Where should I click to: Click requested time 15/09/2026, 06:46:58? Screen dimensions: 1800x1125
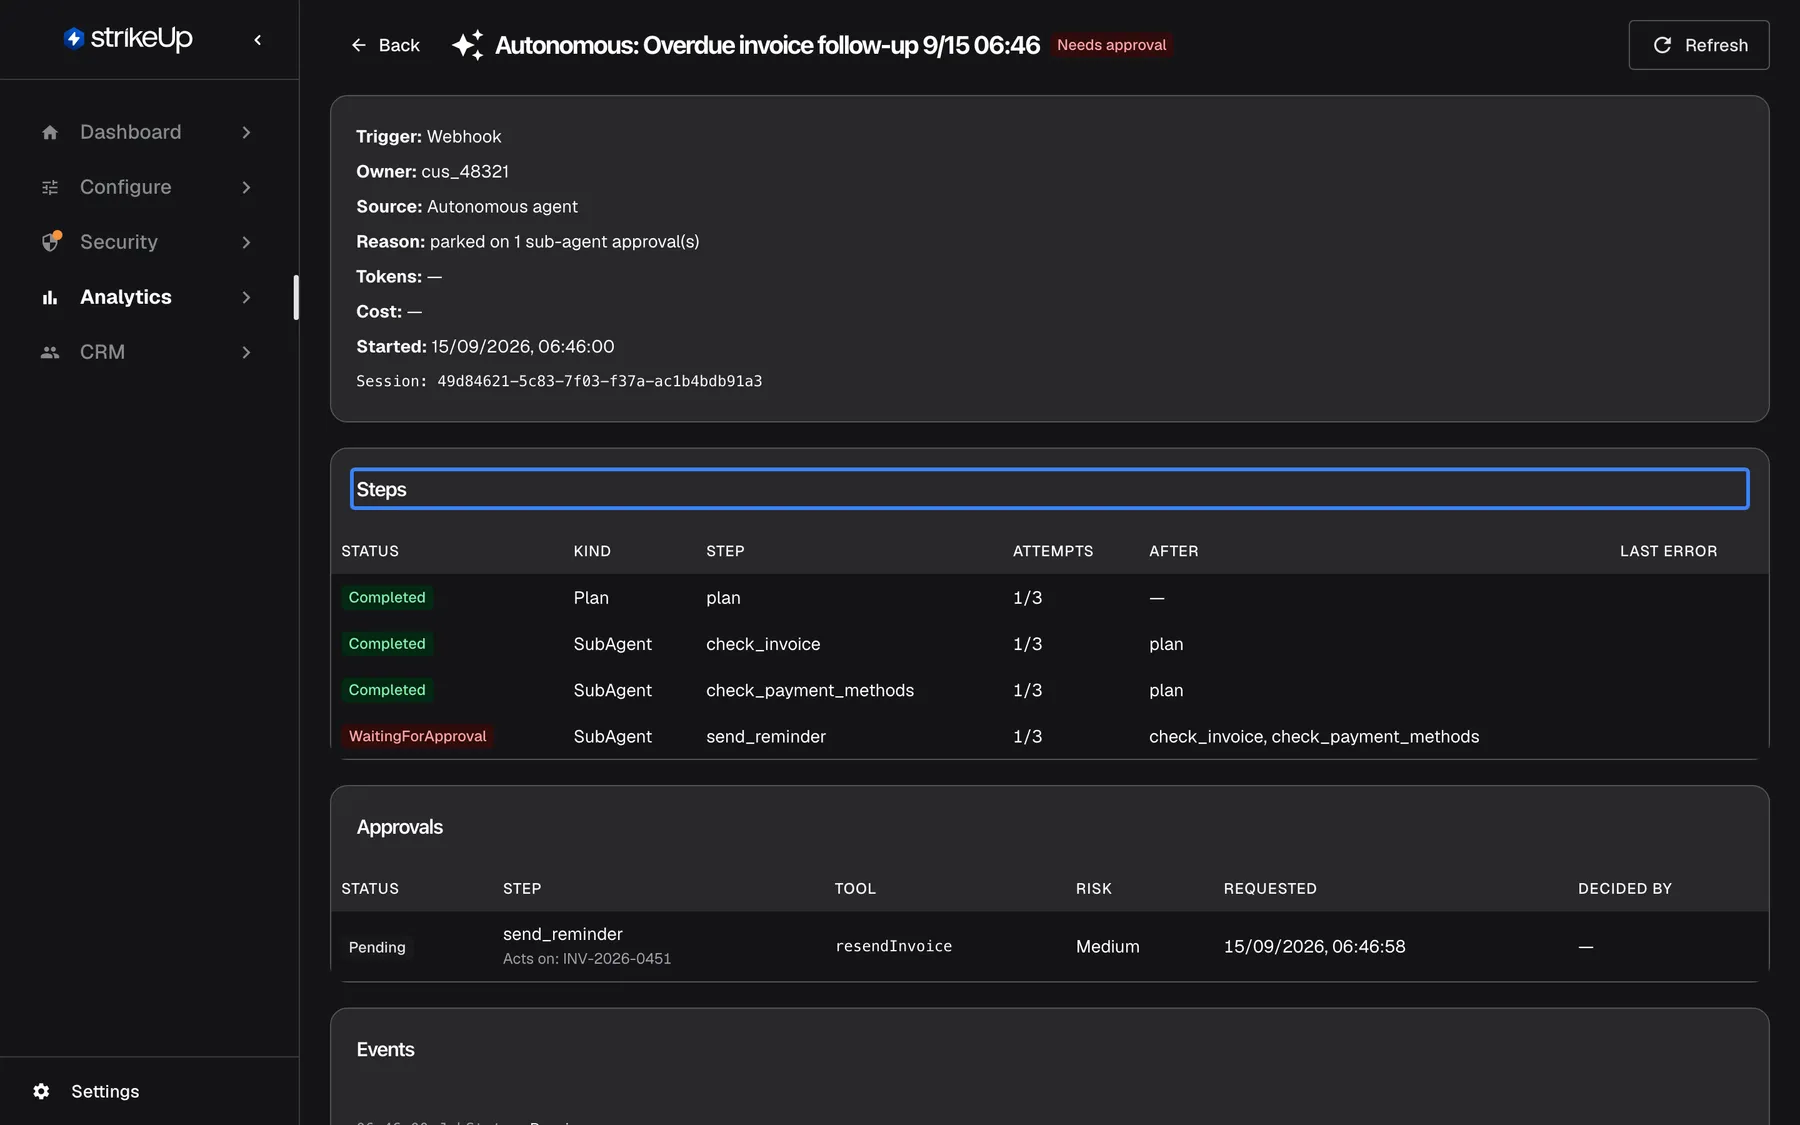(x=1314, y=946)
